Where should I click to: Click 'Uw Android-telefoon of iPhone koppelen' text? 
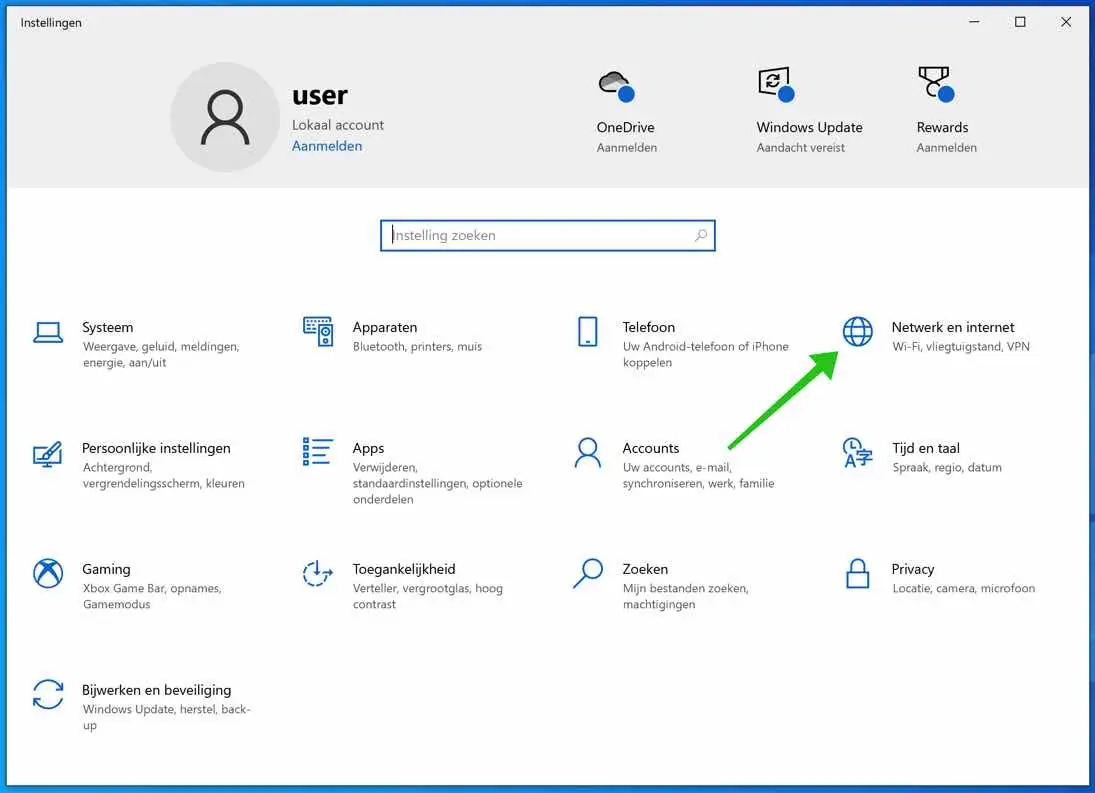[705, 354]
